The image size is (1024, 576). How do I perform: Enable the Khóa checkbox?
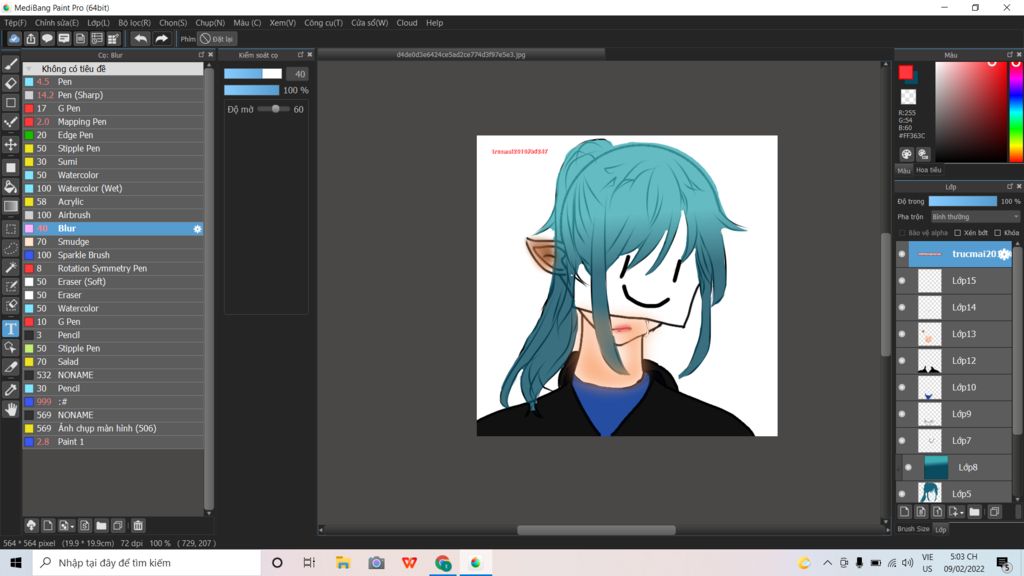pos(998,233)
